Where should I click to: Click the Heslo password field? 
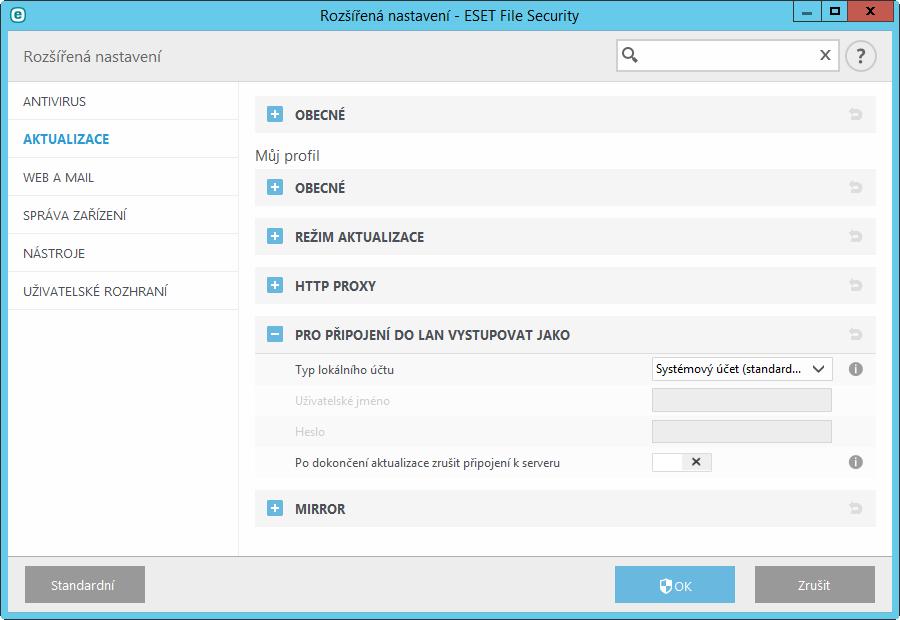(742, 431)
